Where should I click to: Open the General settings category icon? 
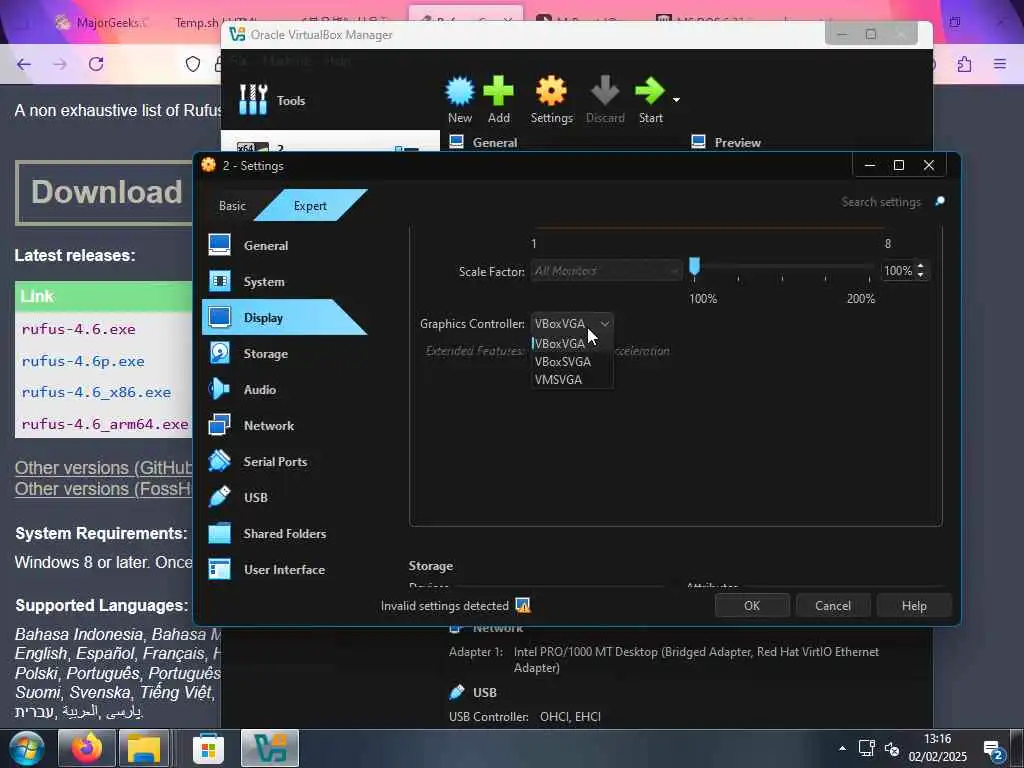coord(219,245)
